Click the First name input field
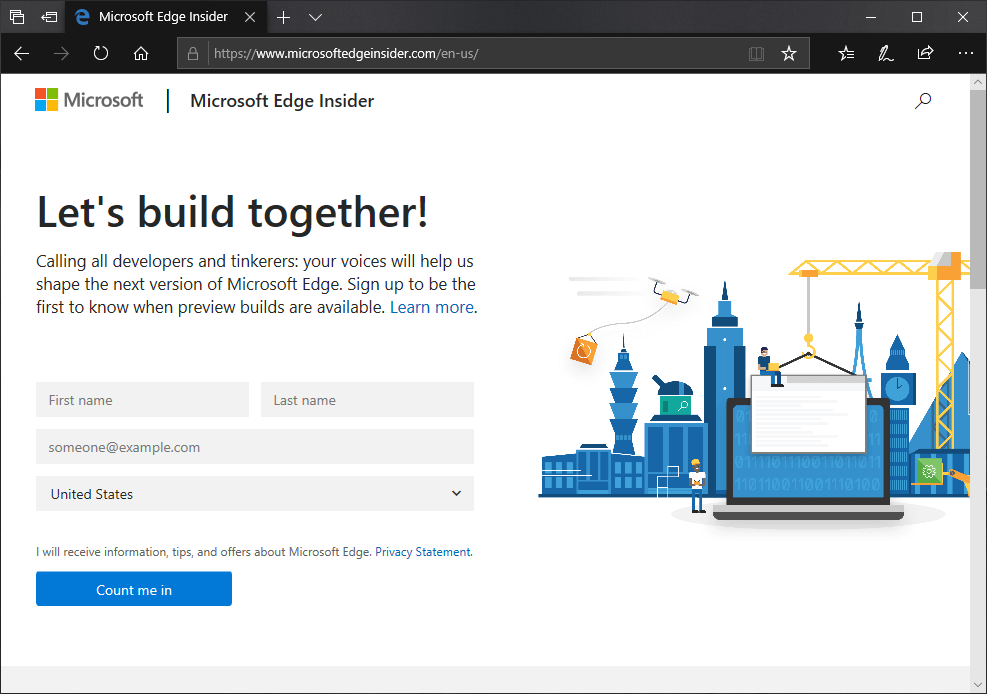This screenshot has width=987, height=694. 142,399
